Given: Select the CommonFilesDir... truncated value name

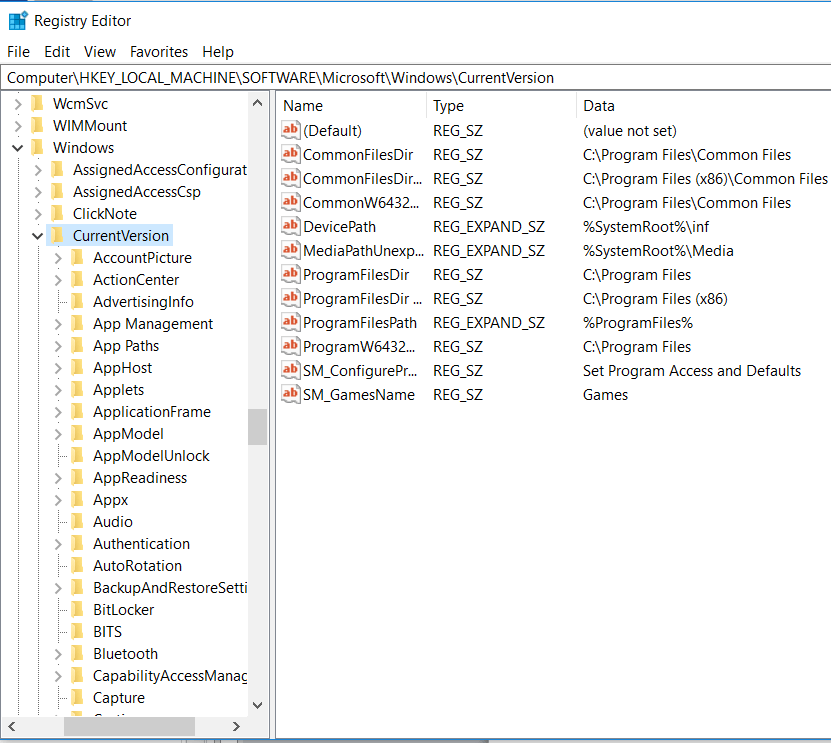Looking at the screenshot, I should pyautogui.click(x=363, y=179).
